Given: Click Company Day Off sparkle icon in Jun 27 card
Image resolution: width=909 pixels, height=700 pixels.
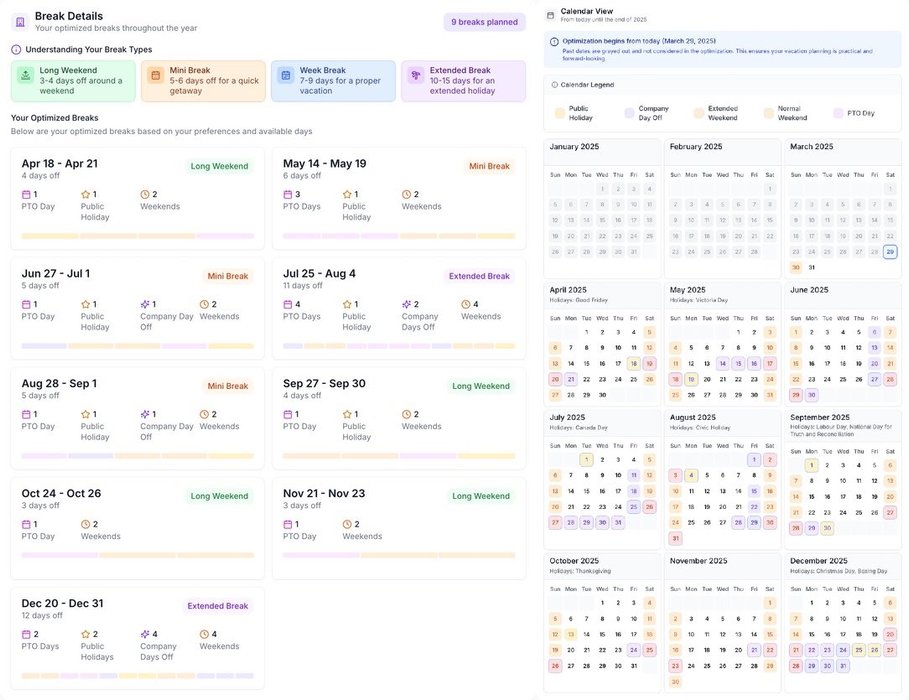Looking at the screenshot, I should [x=145, y=304].
